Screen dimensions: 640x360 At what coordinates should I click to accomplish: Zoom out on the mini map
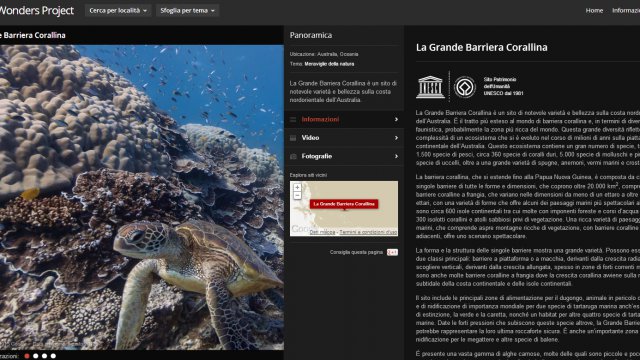pos(297,196)
